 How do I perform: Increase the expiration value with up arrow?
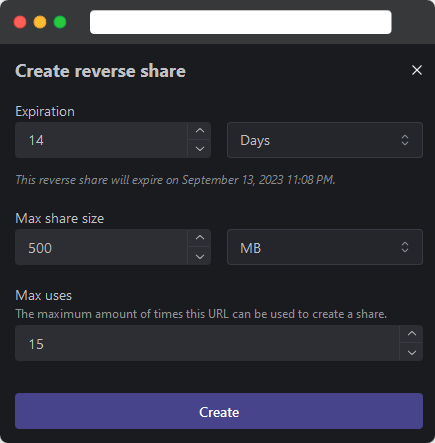[x=200, y=131]
